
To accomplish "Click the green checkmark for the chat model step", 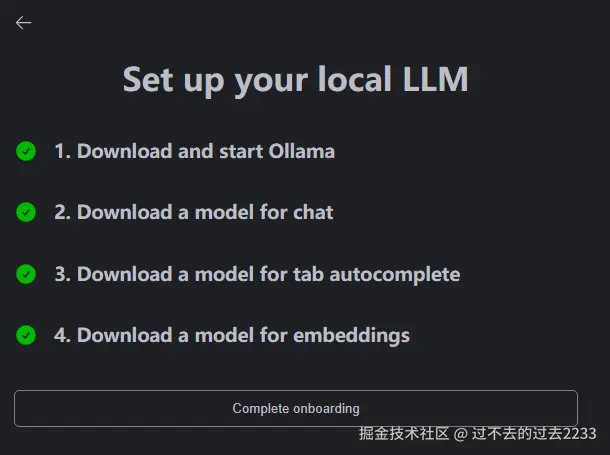I will (x=26, y=212).
